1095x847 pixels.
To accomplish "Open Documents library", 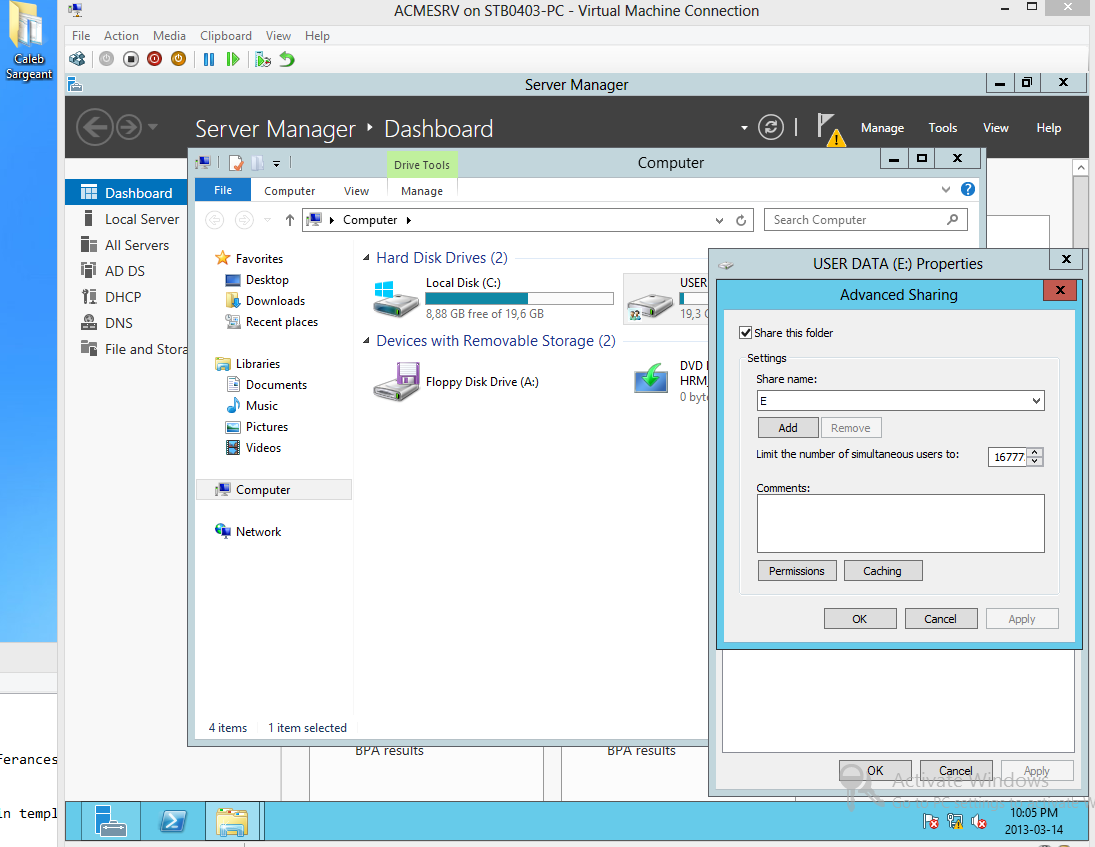I will (x=276, y=384).
